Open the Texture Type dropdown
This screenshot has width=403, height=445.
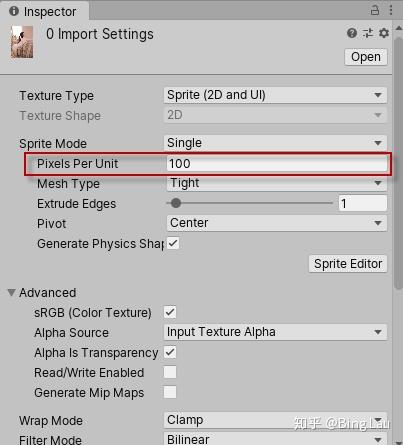click(x=275, y=95)
